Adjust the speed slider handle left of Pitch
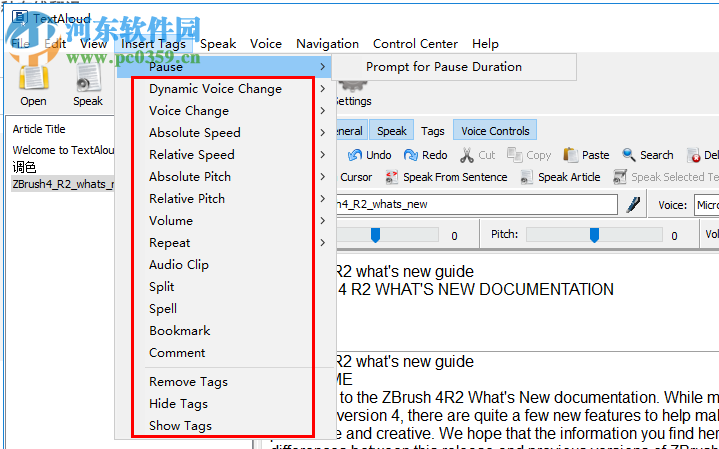 tap(375, 235)
